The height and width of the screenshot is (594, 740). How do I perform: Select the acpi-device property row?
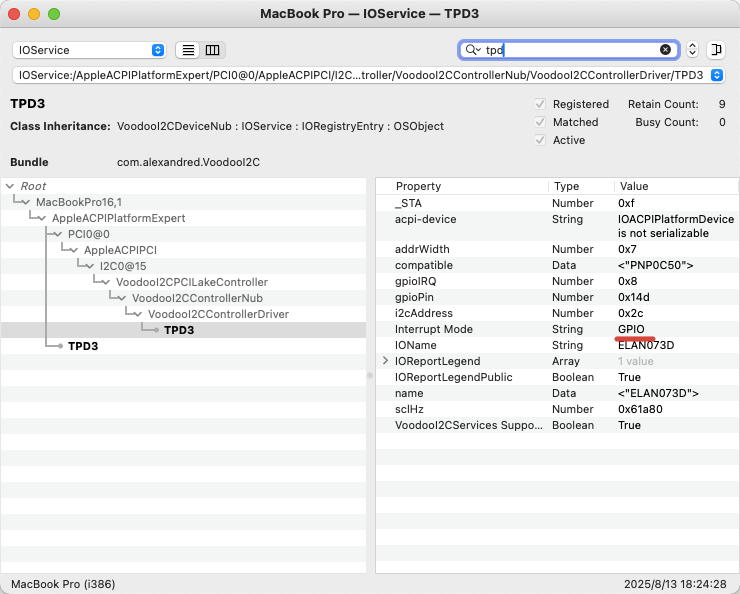(x=557, y=226)
